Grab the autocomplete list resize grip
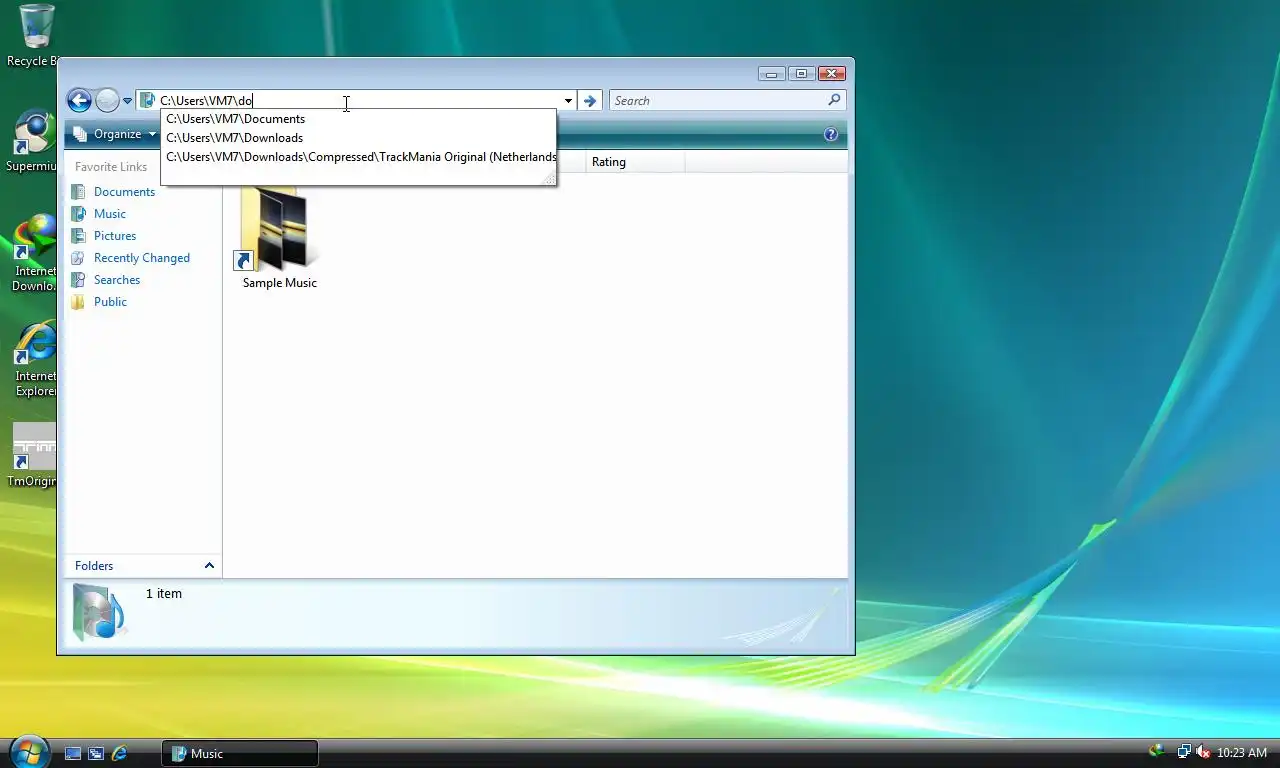The height and width of the screenshot is (768, 1280). pyautogui.click(x=548, y=178)
